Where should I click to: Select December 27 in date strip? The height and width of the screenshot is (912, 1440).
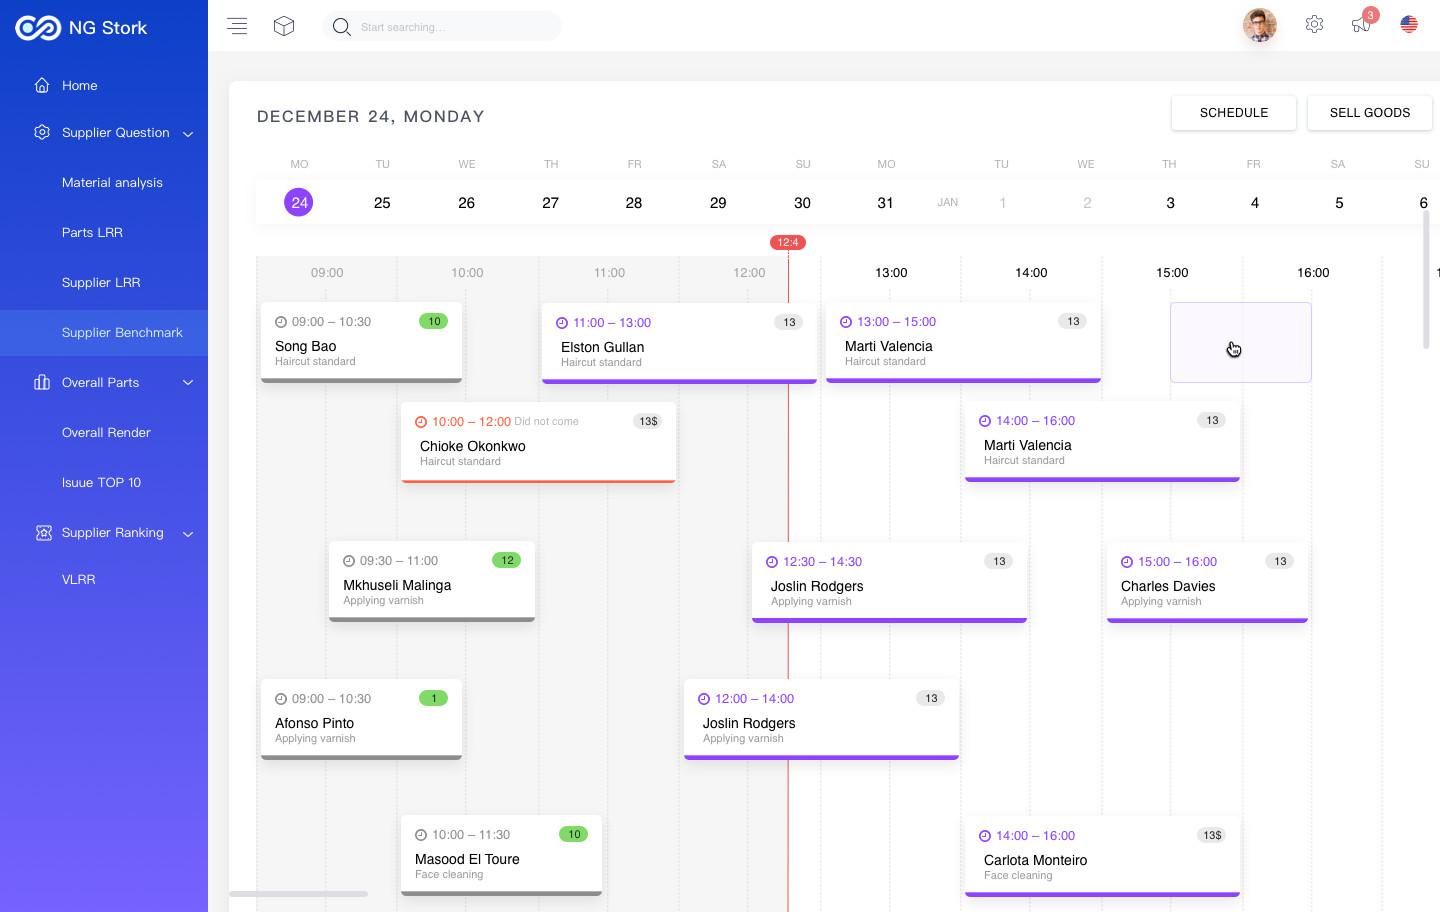coord(550,203)
